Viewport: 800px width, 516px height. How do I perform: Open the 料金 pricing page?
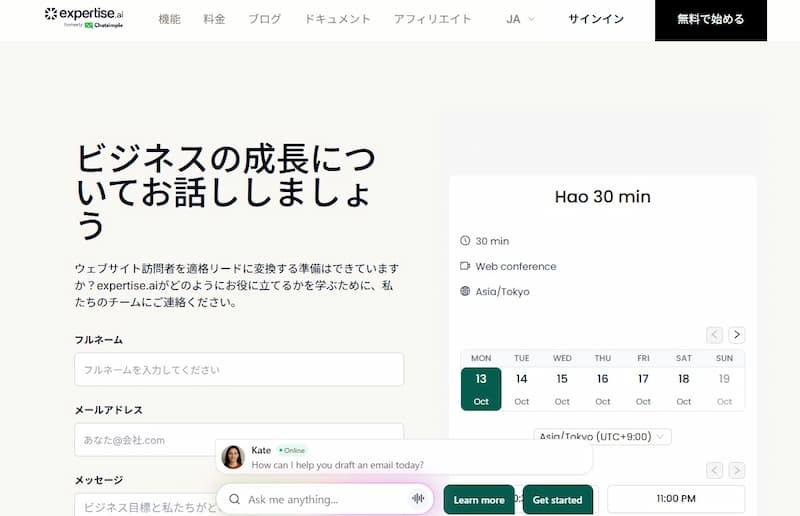[214, 19]
